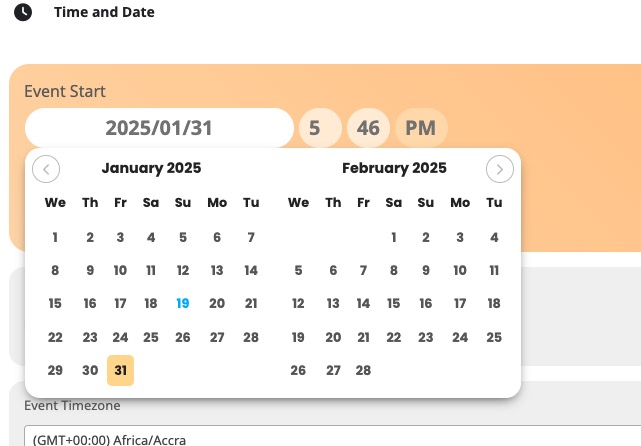Choose February 14 in the calendar

click(x=363, y=303)
